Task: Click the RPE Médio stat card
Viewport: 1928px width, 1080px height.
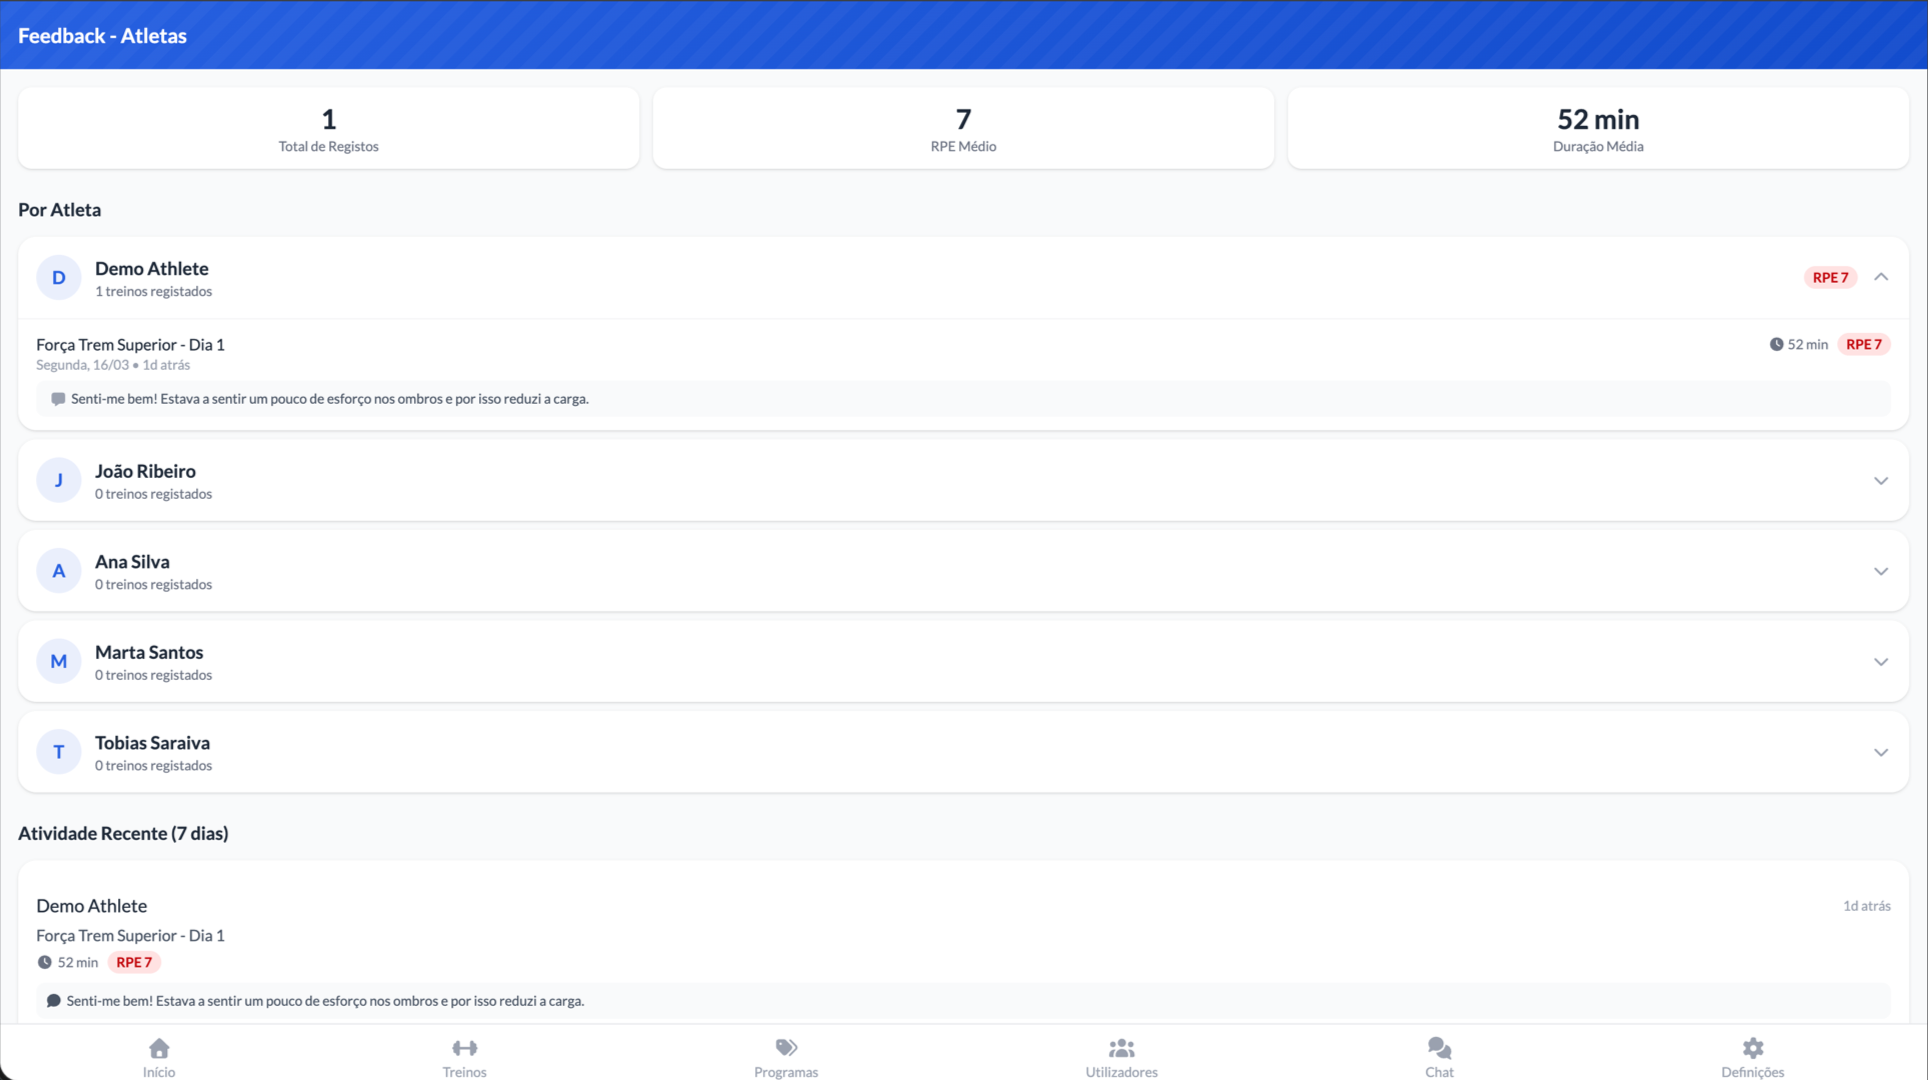Action: [x=963, y=128]
